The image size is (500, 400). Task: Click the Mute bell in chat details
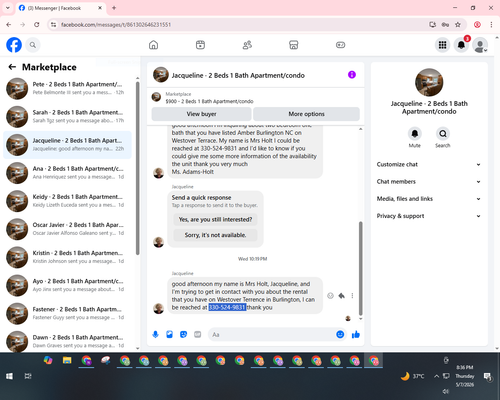414,134
